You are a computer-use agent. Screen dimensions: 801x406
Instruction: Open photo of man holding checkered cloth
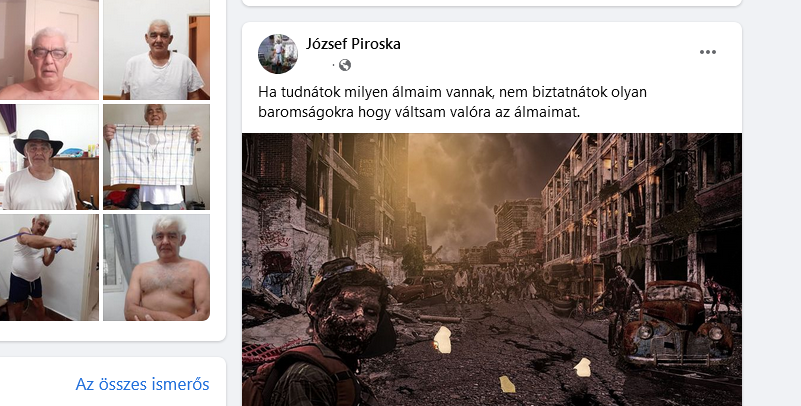click(156, 157)
